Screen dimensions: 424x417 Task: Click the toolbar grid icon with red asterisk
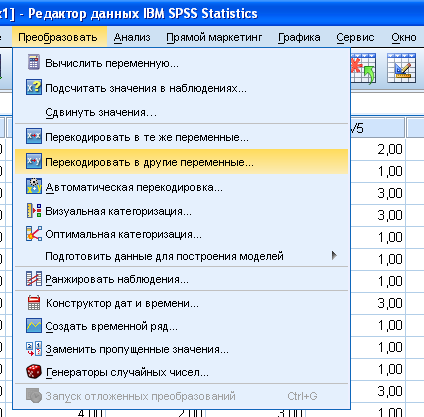point(363,68)
